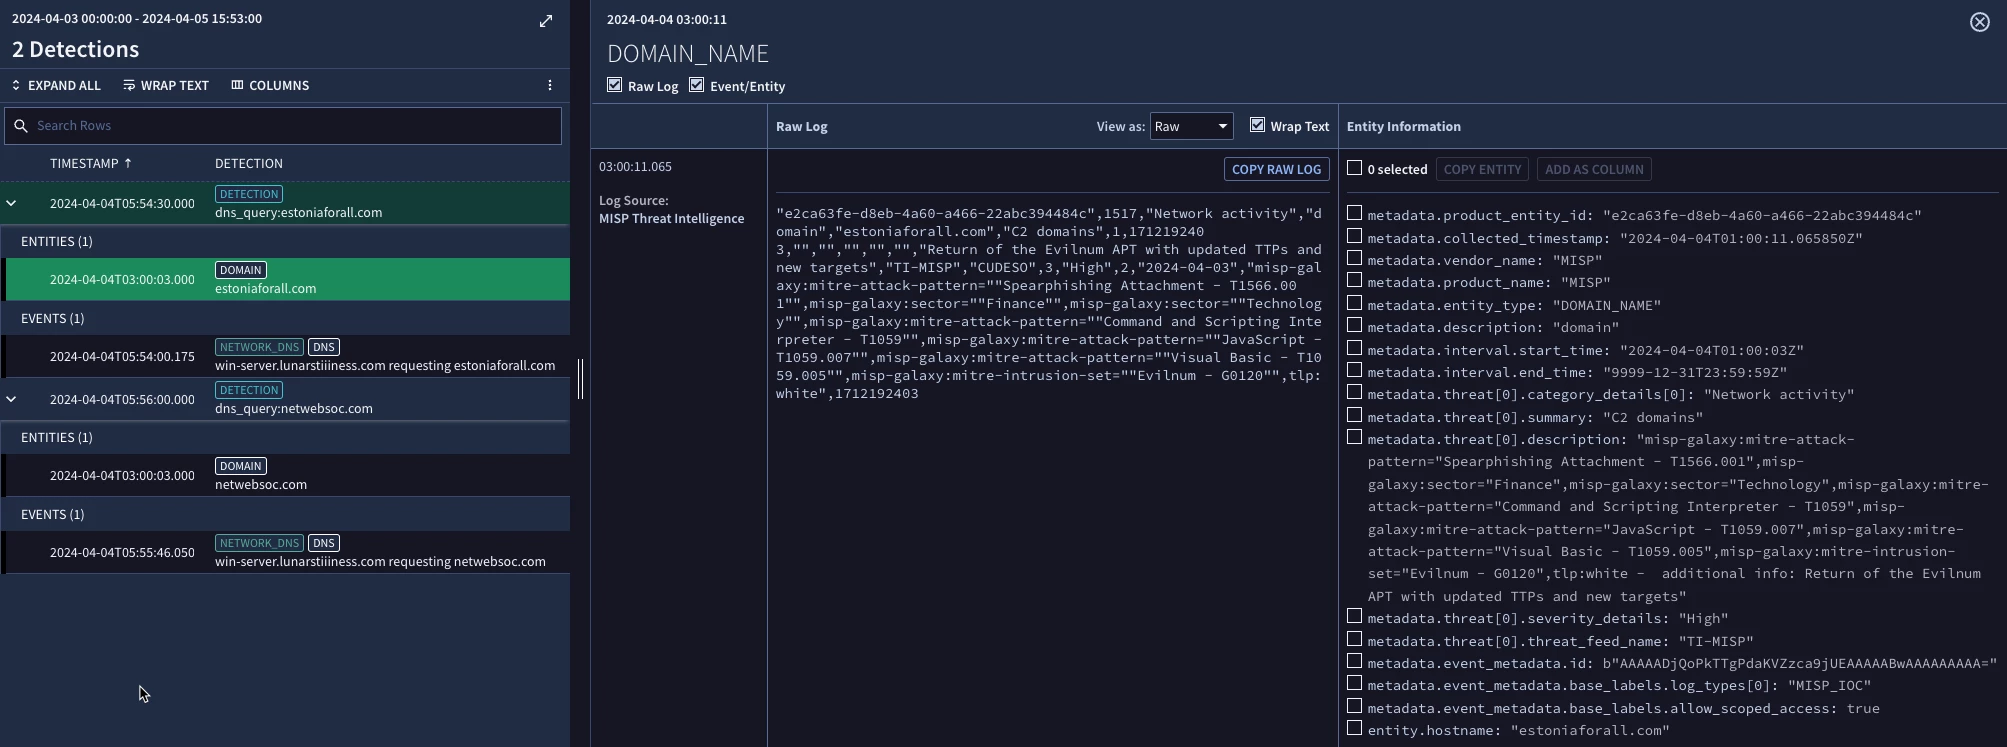Toggle the 0 selected select-all checkbox
The width and height of the screenshot is (2007, 747).
[x=1354, y=168]
